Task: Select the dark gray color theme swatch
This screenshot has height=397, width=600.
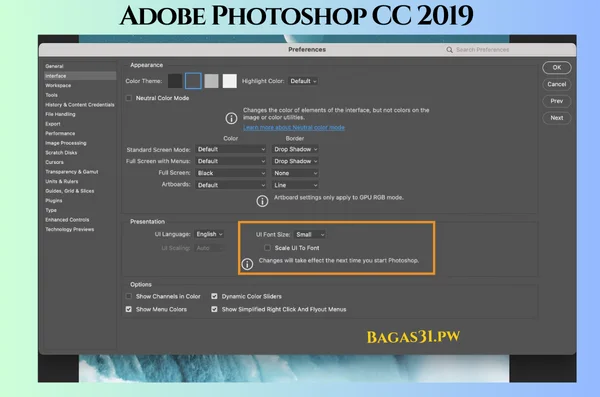Action: tap(193, 81)
